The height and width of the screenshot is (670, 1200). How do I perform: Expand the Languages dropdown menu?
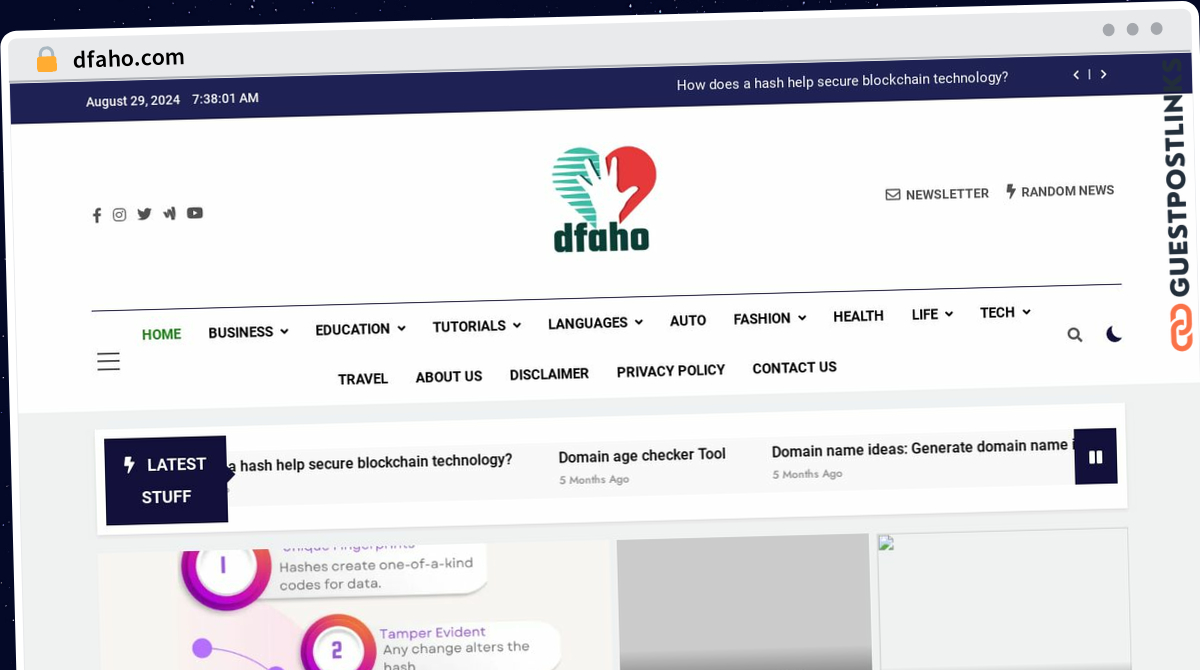595,323
